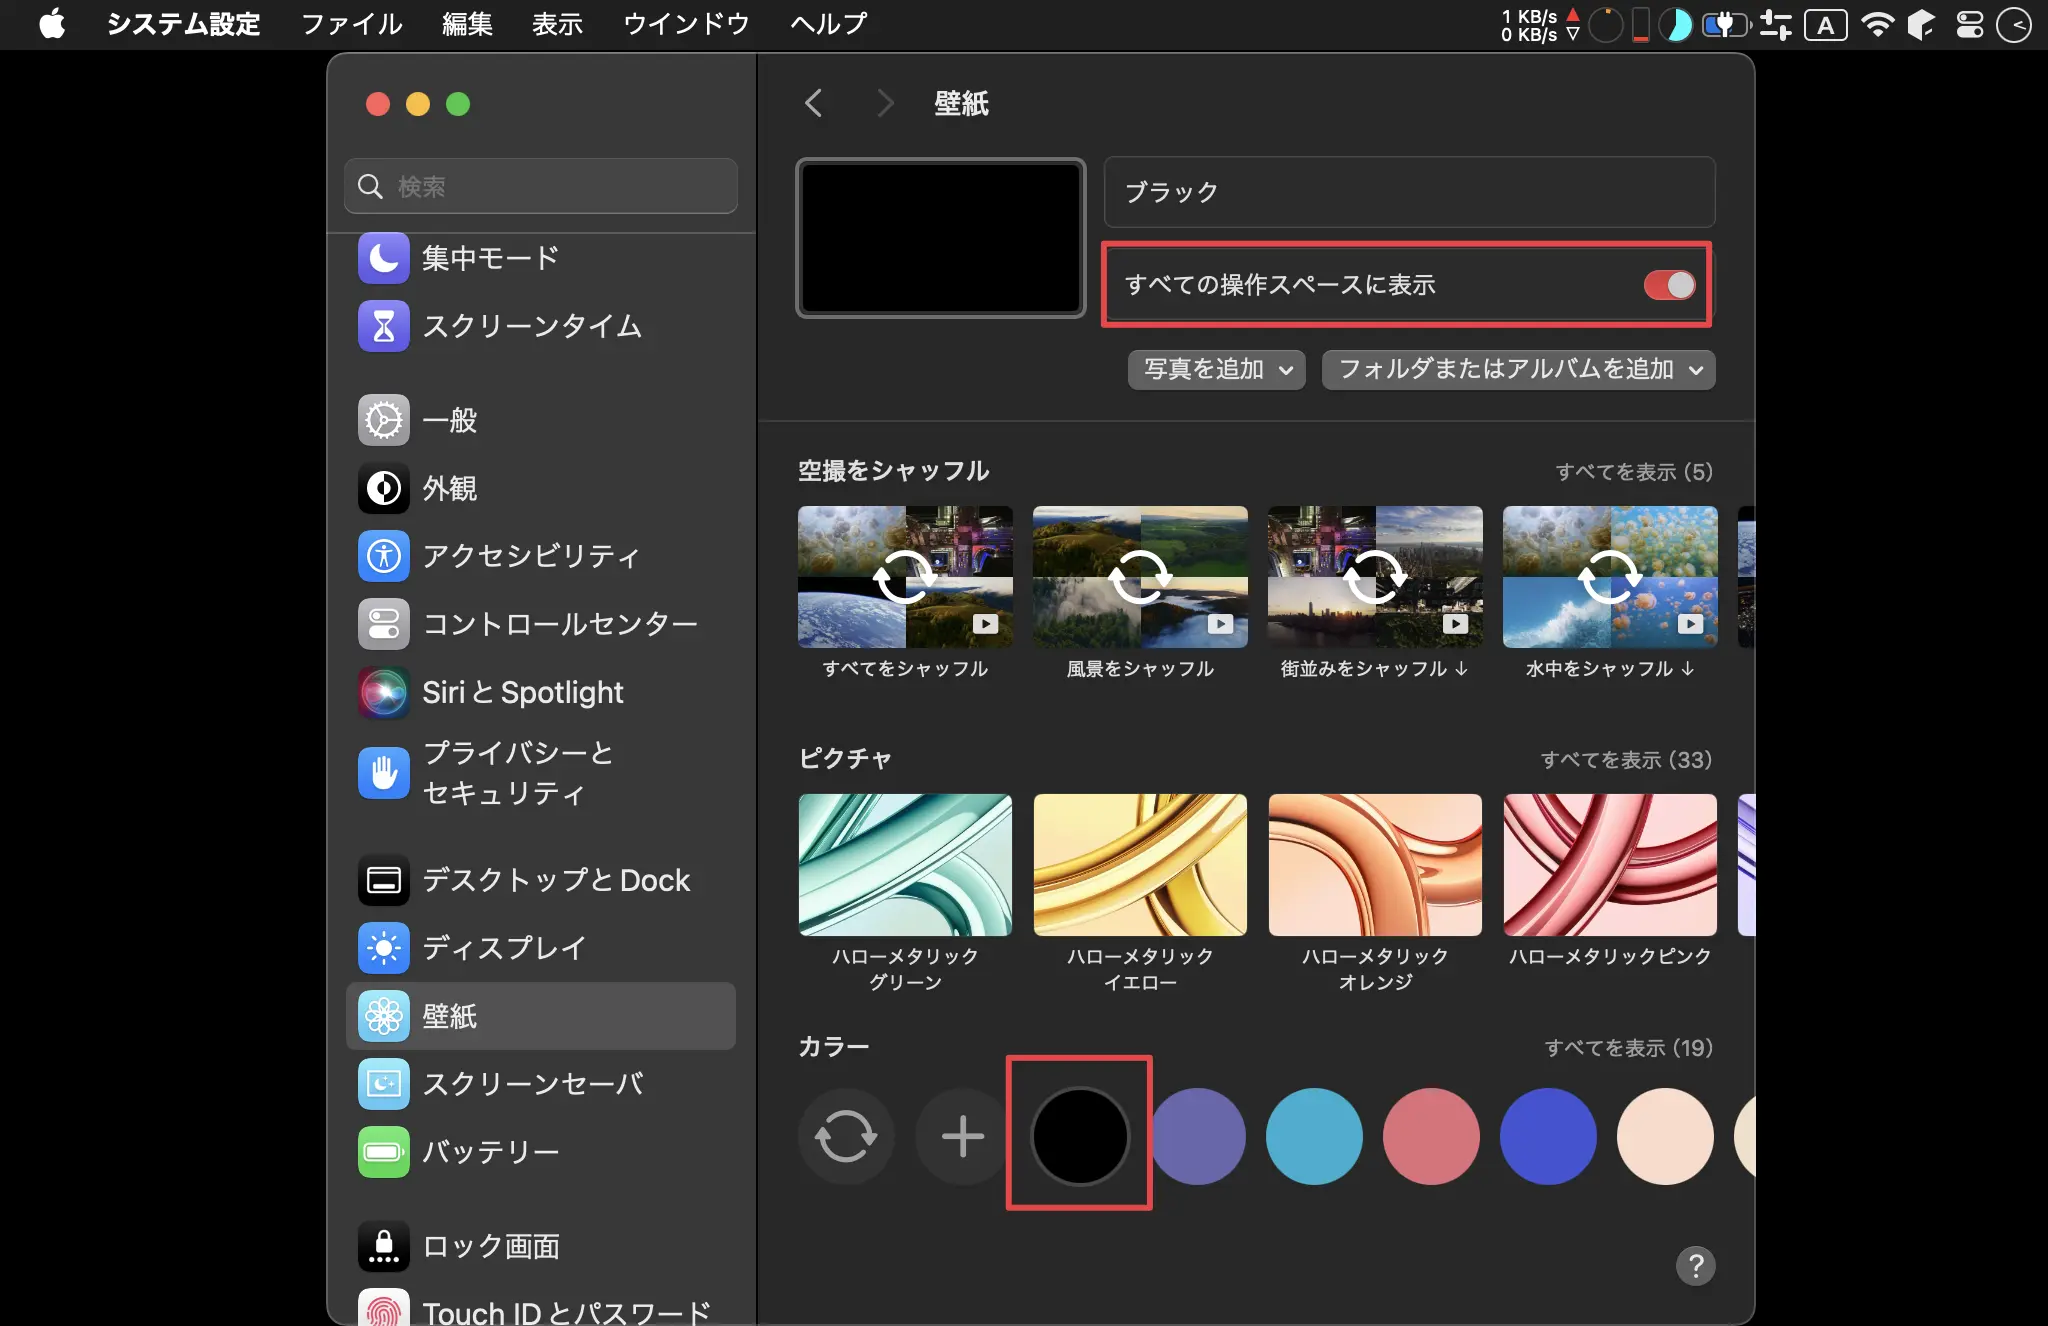2048x1326 pixels.
Task: Show all カラー すべてを表示 (19)
Action: pyautogui.click(x=1629, y=1048)
